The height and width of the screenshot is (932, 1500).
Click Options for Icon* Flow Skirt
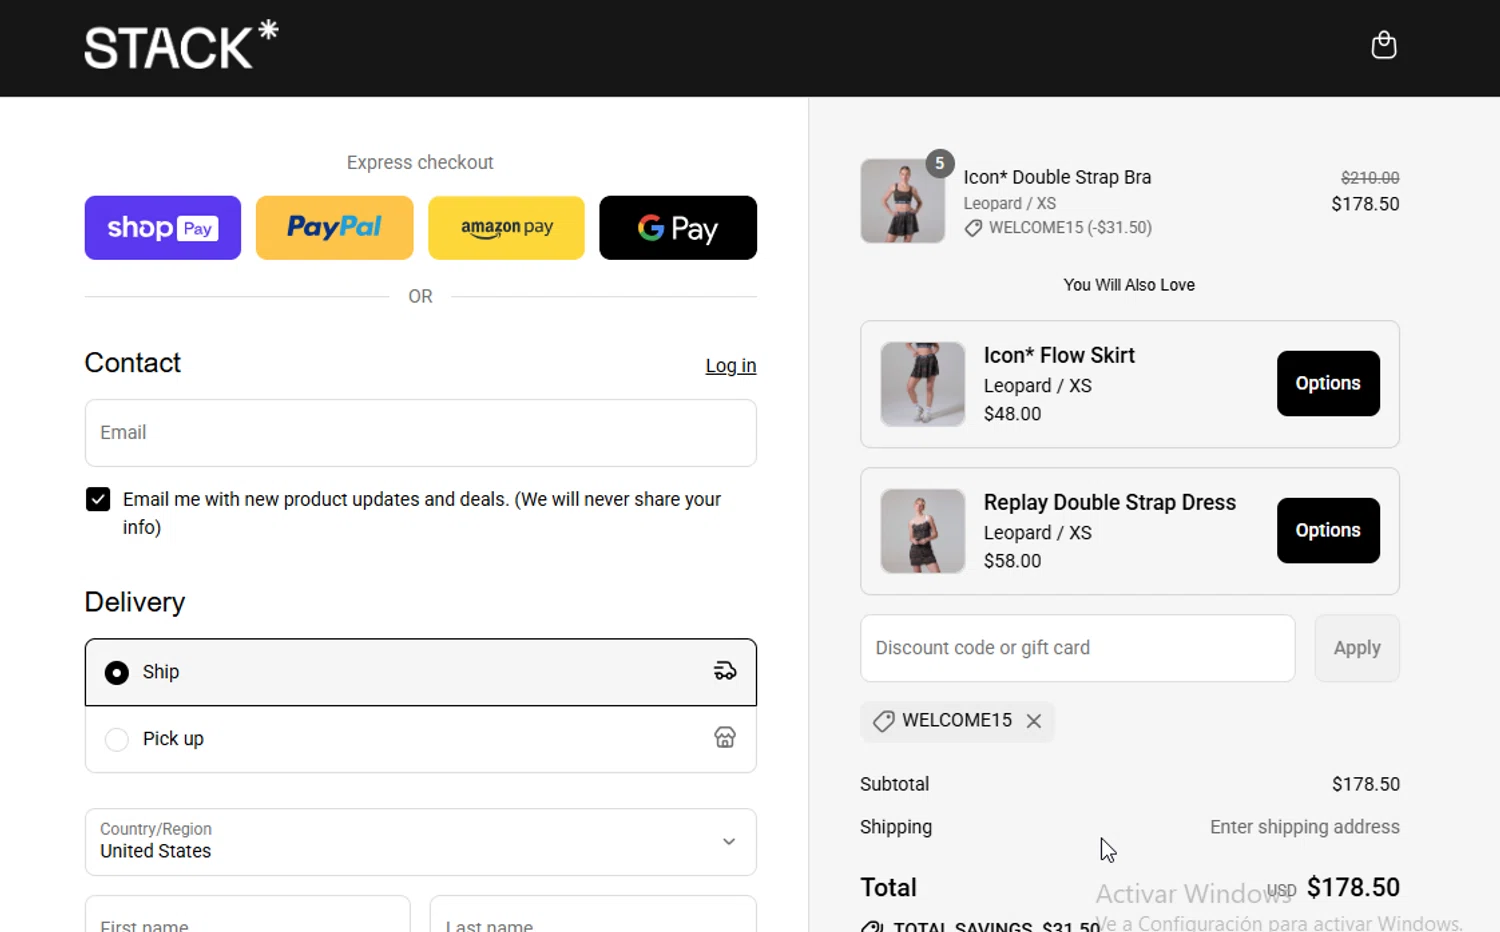pyautogui.click(x=1328, y=384)
